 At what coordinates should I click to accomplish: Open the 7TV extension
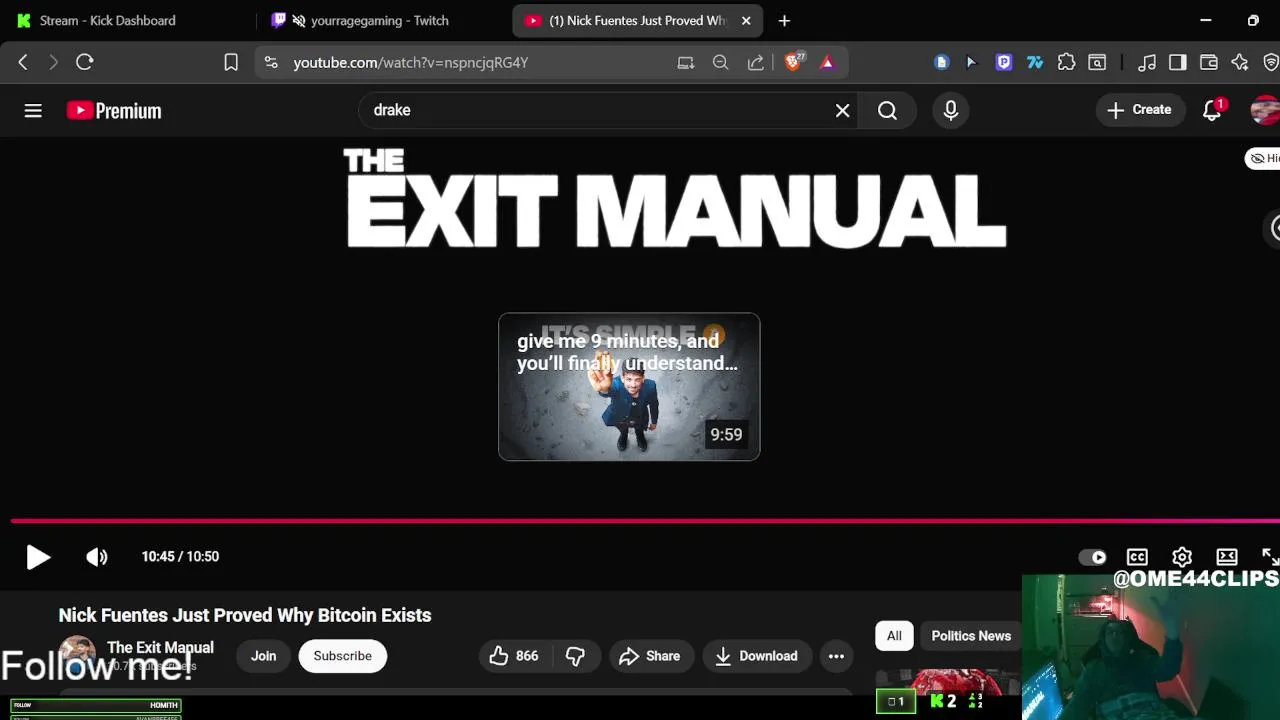(1035, 62)
